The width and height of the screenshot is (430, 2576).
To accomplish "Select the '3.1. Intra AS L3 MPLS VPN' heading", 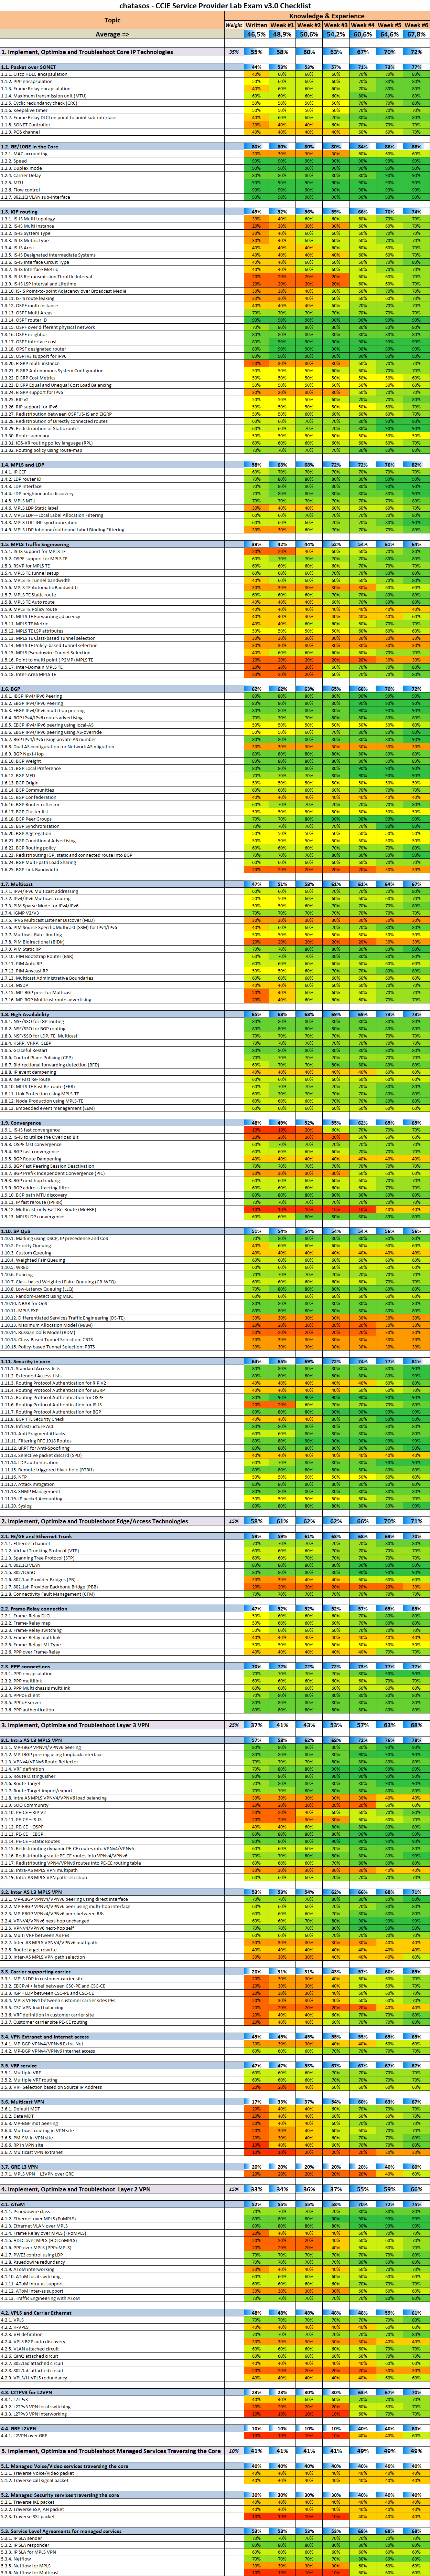I will [112, 1740].
